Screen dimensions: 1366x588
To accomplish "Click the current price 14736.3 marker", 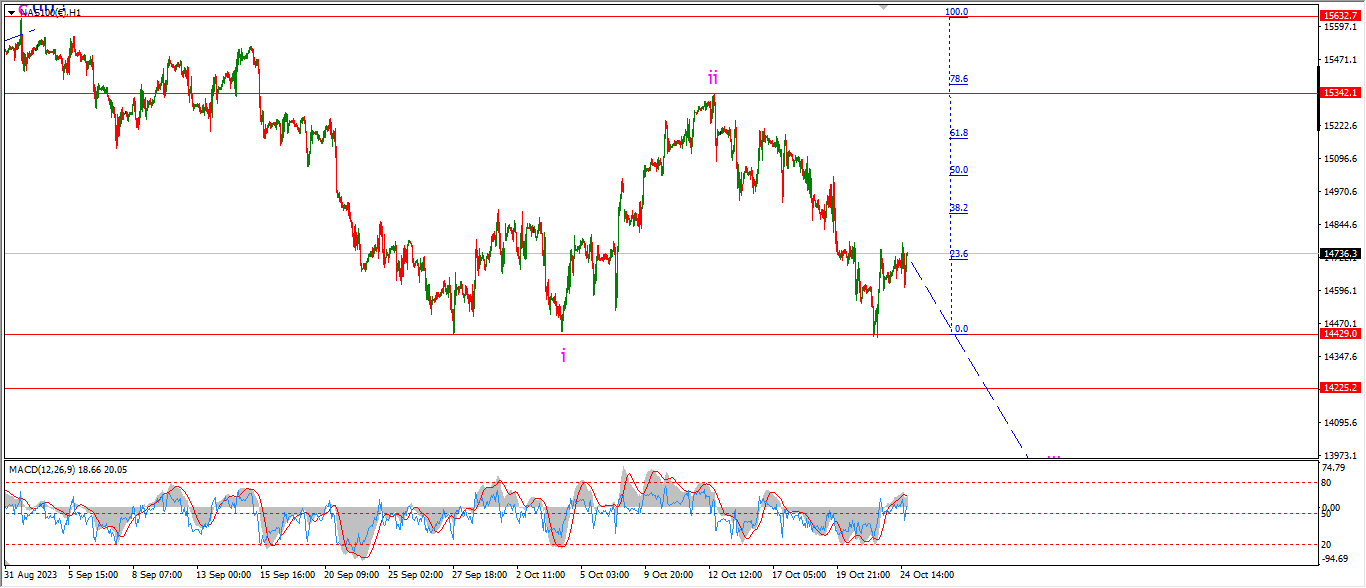I will point(1339,254).
